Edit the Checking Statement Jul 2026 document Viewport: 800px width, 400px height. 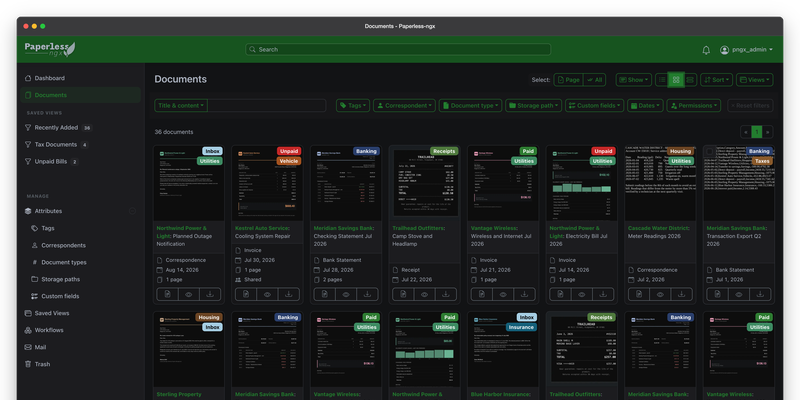click(324, 294)
